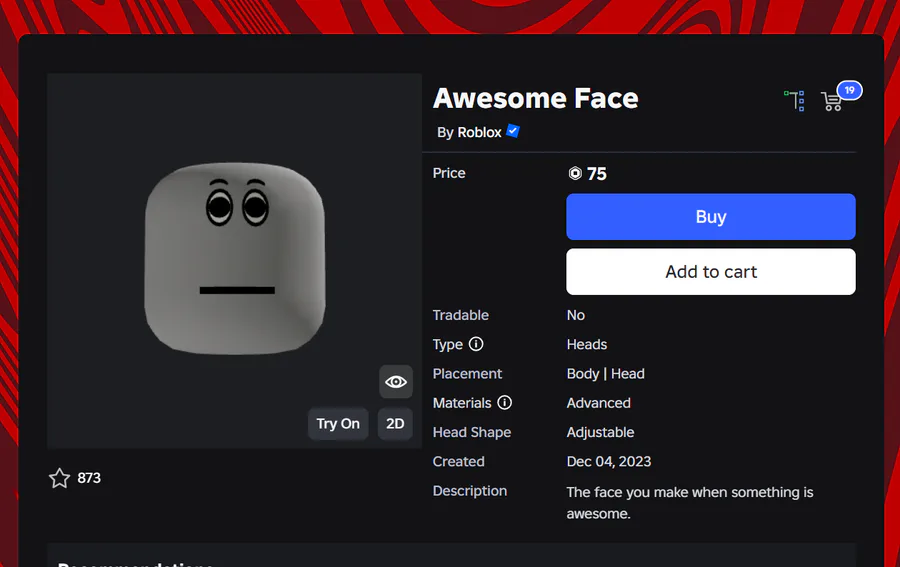Switch the preview to 2D view
This screenshot has height=567, width=900.
tap(395, 423)
